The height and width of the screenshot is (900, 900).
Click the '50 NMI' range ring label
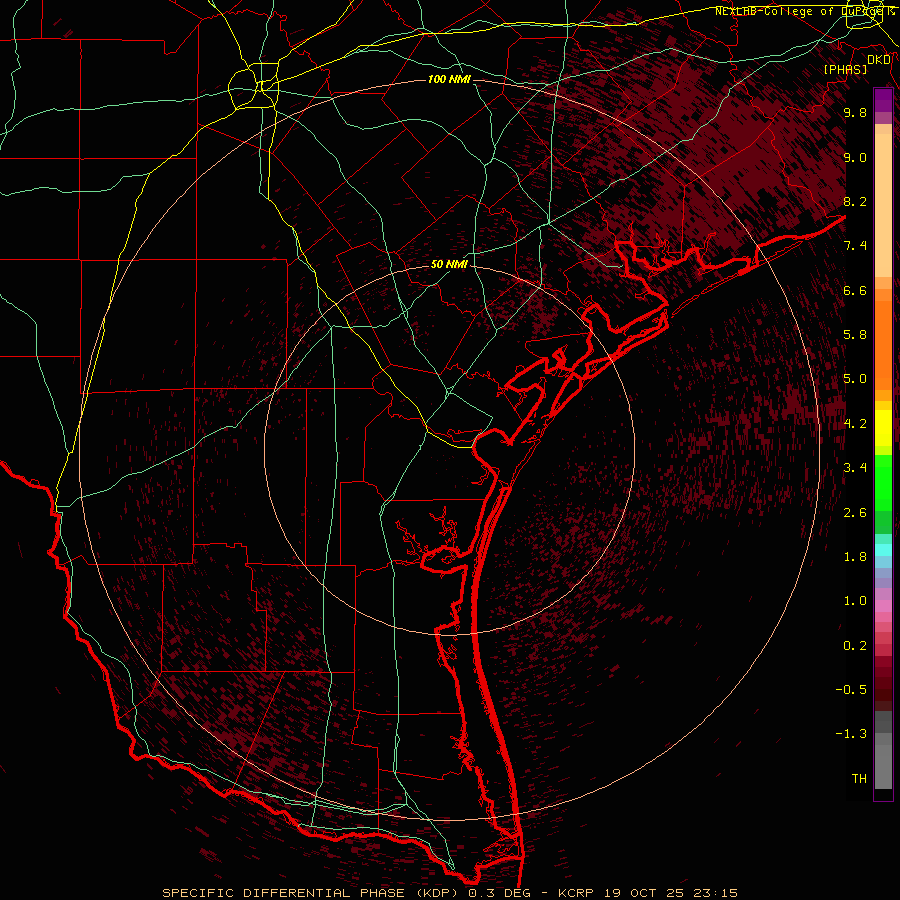pos(449,264)
